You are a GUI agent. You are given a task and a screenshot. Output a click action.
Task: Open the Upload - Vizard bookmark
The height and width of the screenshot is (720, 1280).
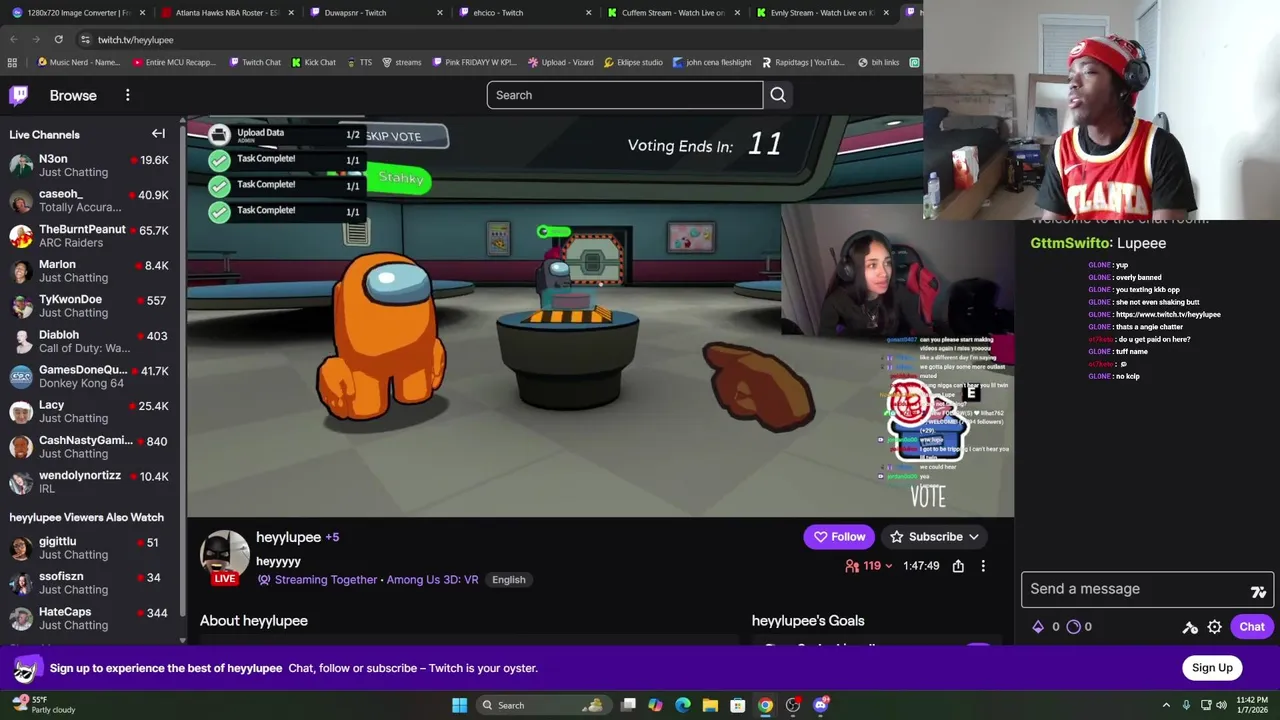(560, 62)
